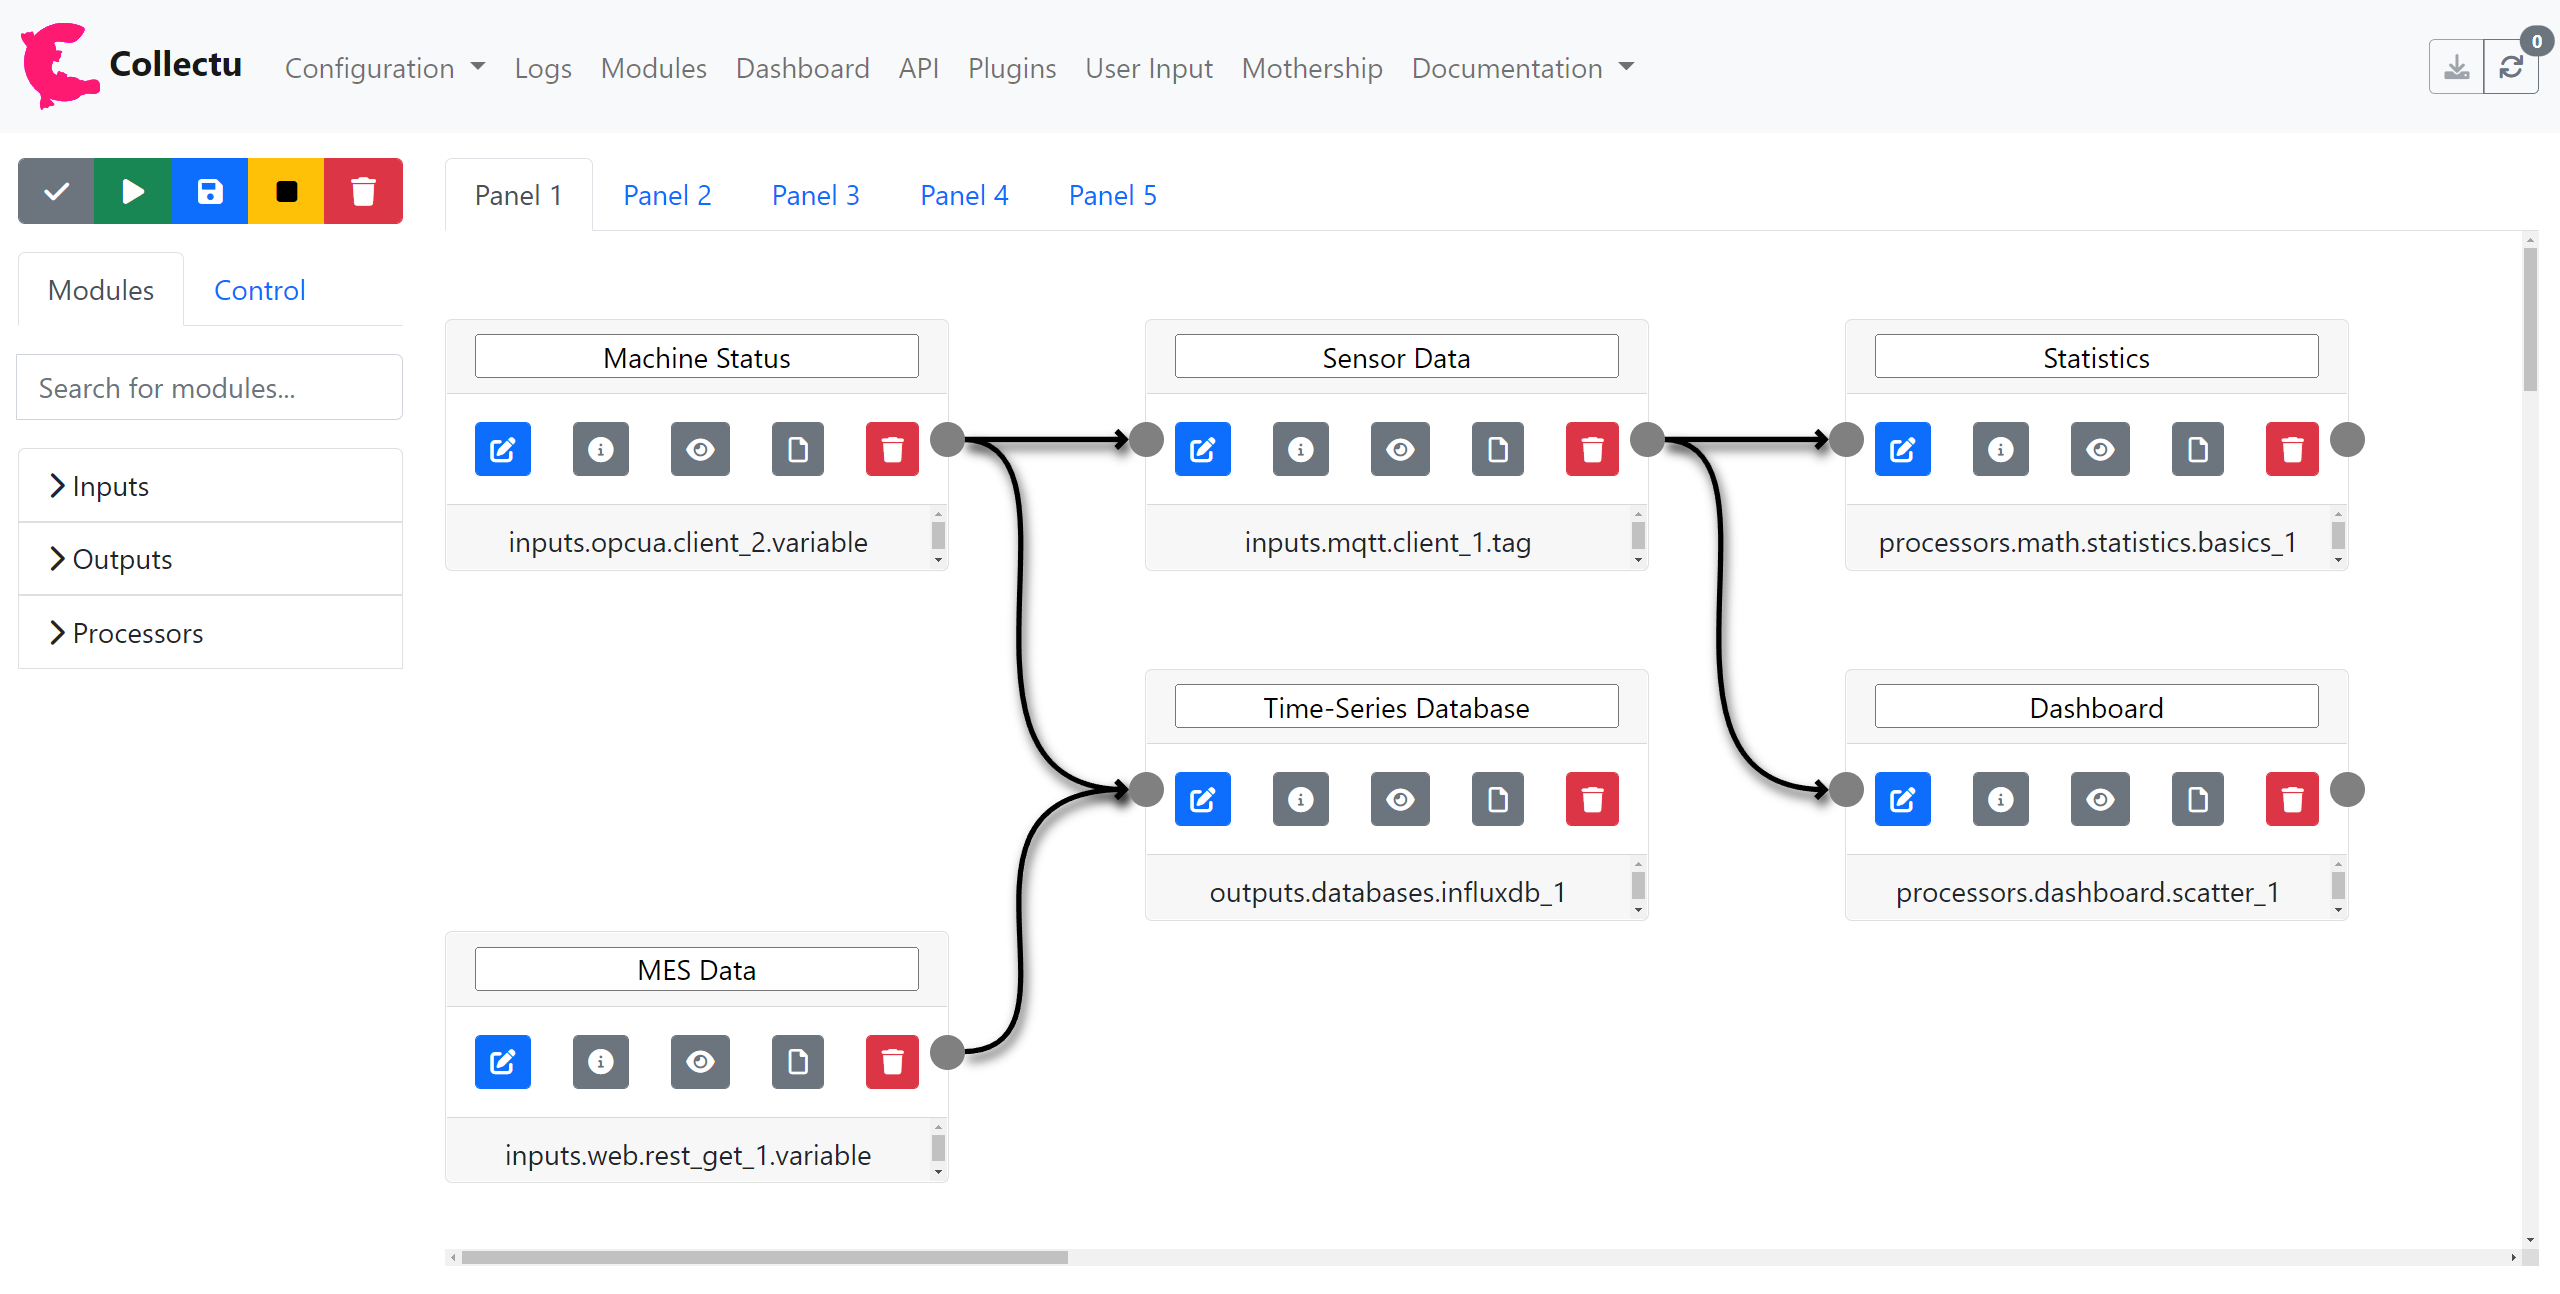Open the Logs page link
The image size is (2560, 1294).
coord(543,68)
